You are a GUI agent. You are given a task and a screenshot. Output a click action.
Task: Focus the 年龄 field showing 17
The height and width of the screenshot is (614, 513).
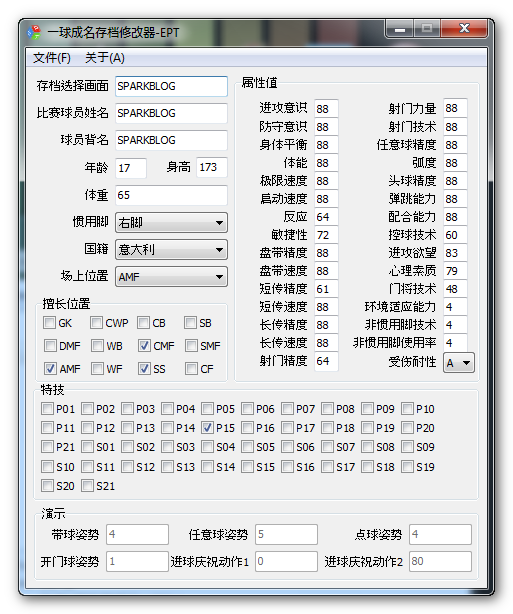[131, 168]
